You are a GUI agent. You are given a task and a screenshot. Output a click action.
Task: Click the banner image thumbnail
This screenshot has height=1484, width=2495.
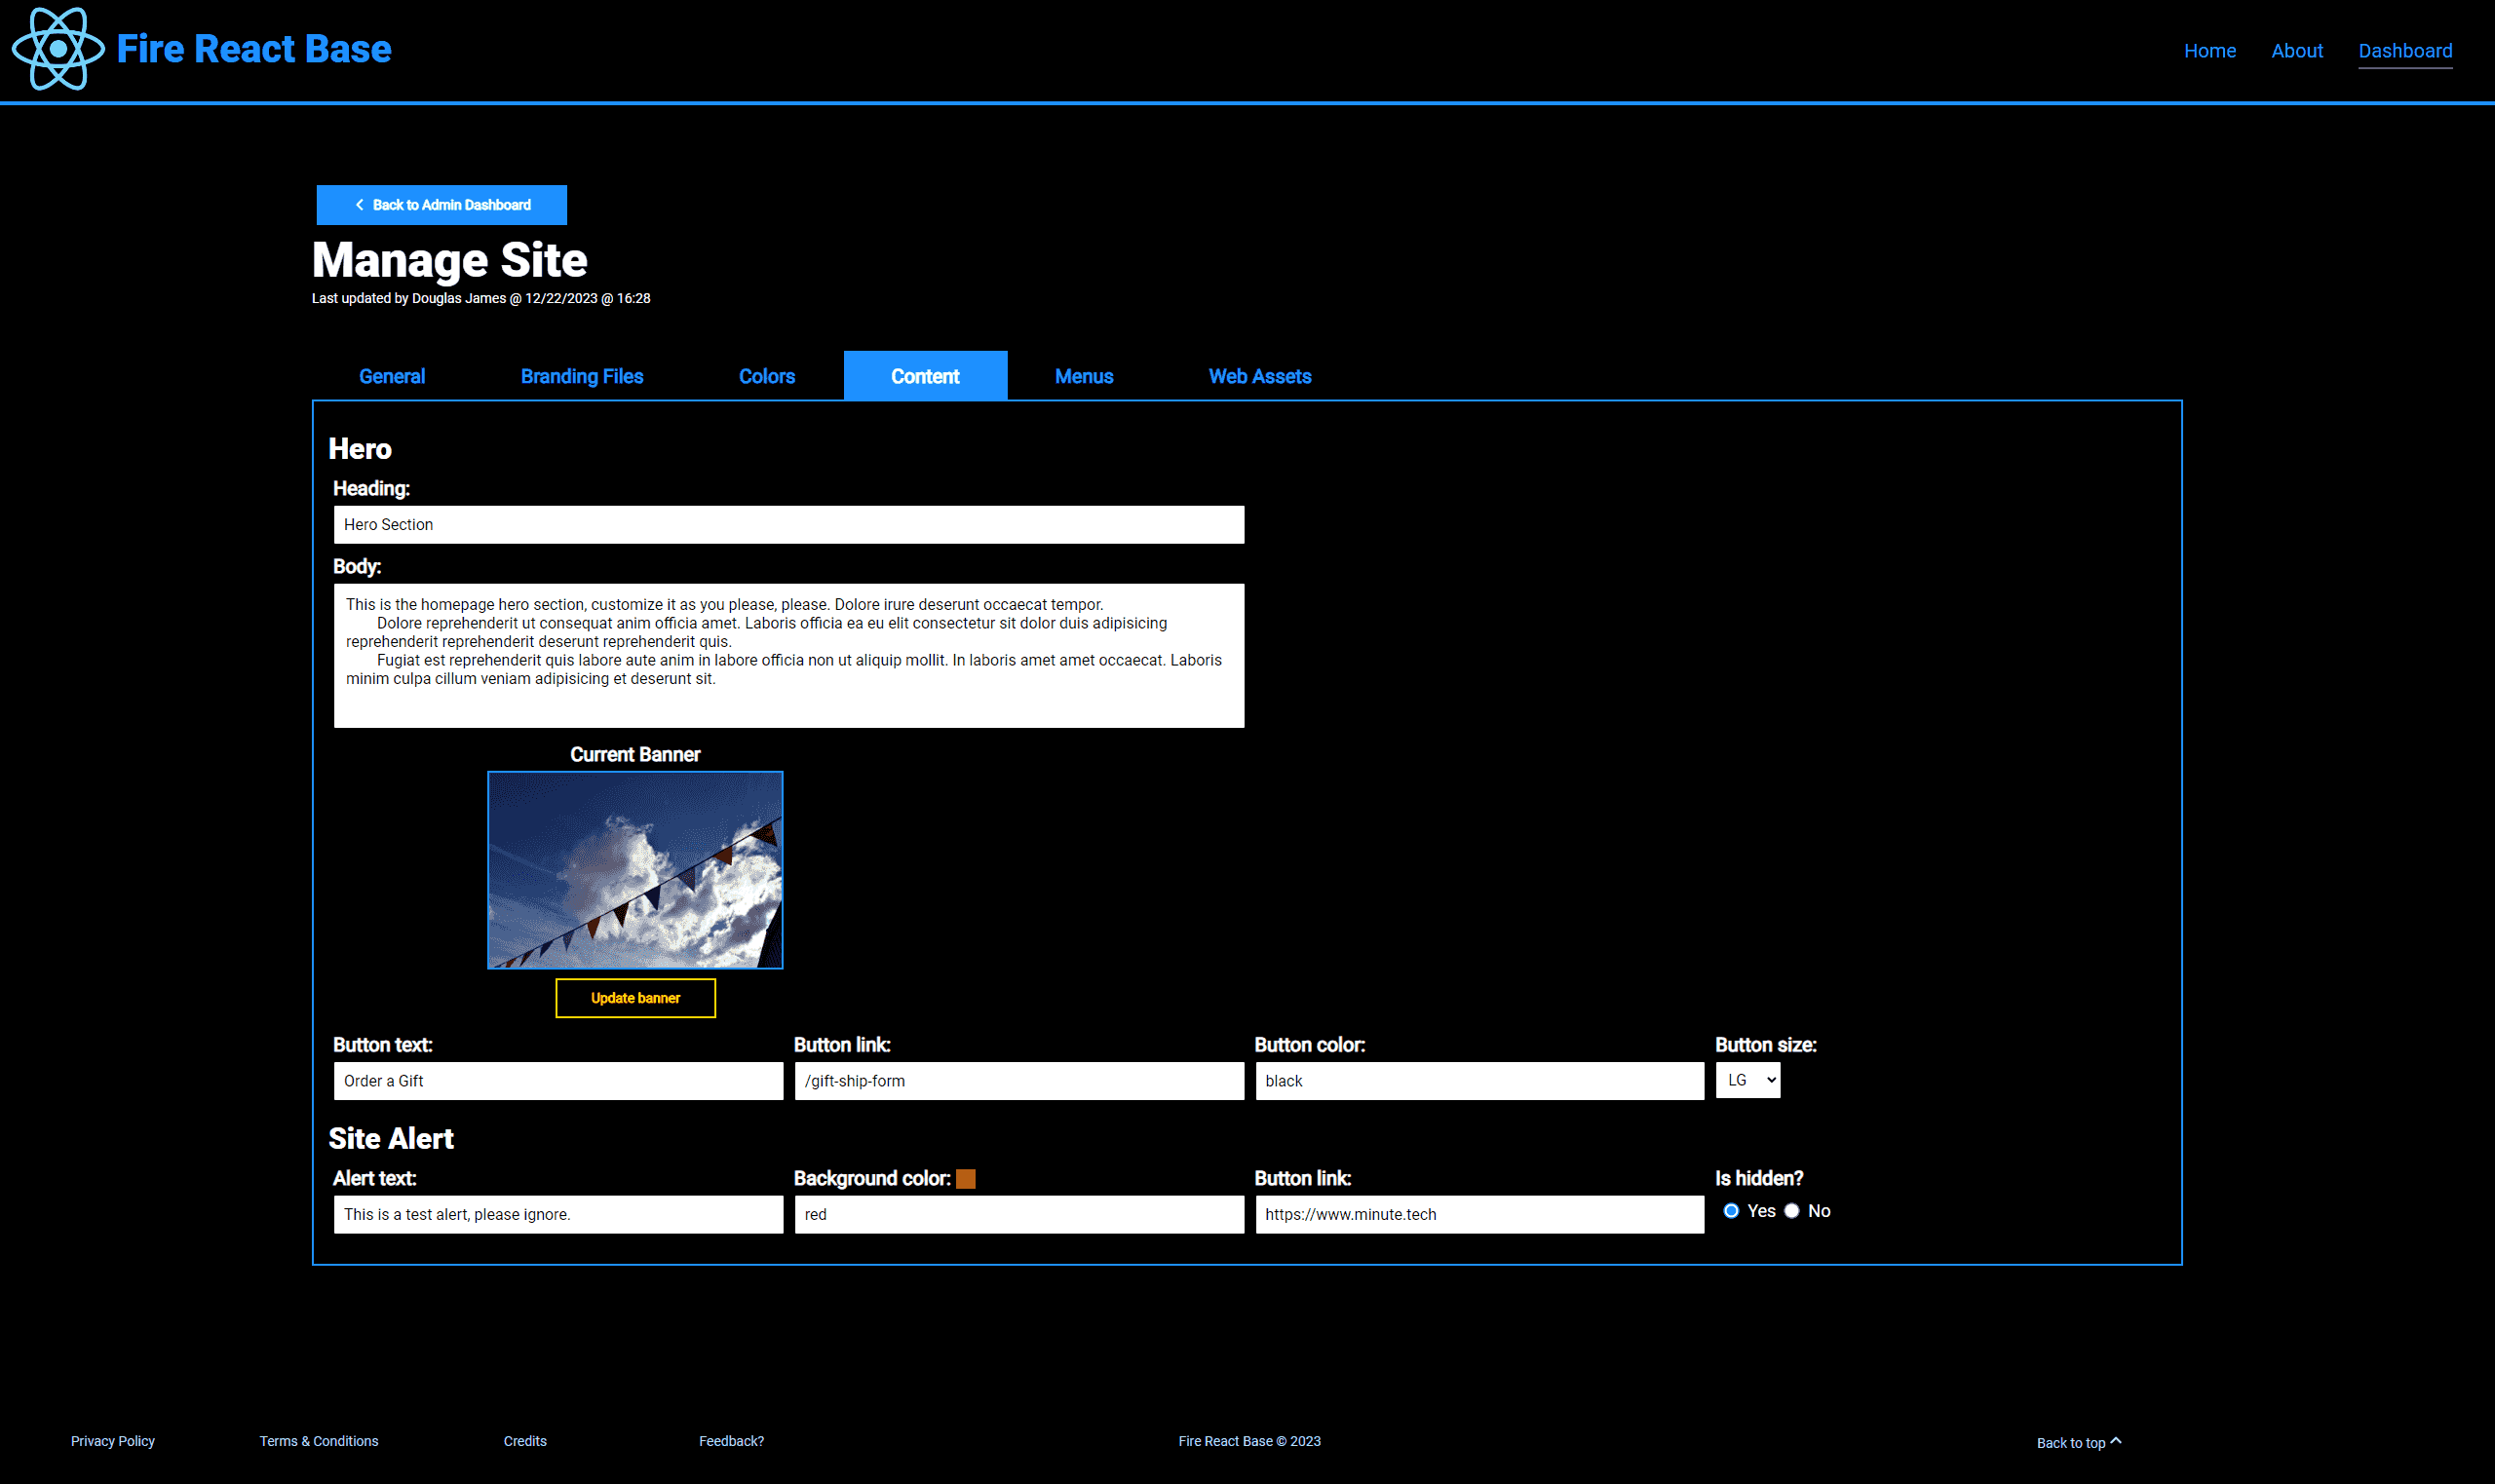pos(634,869)
